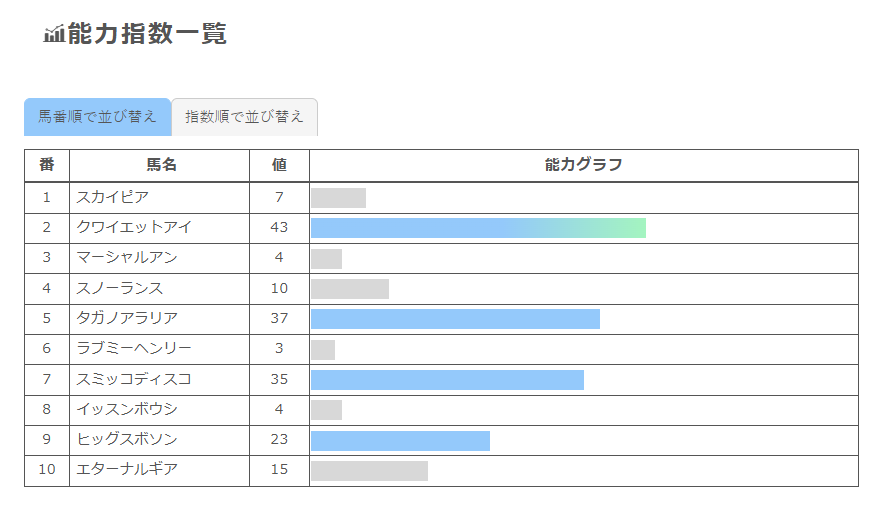Switch to 馬番順で並び替え tab
Screen dimensions: 888x509
[x=97, y=117]
